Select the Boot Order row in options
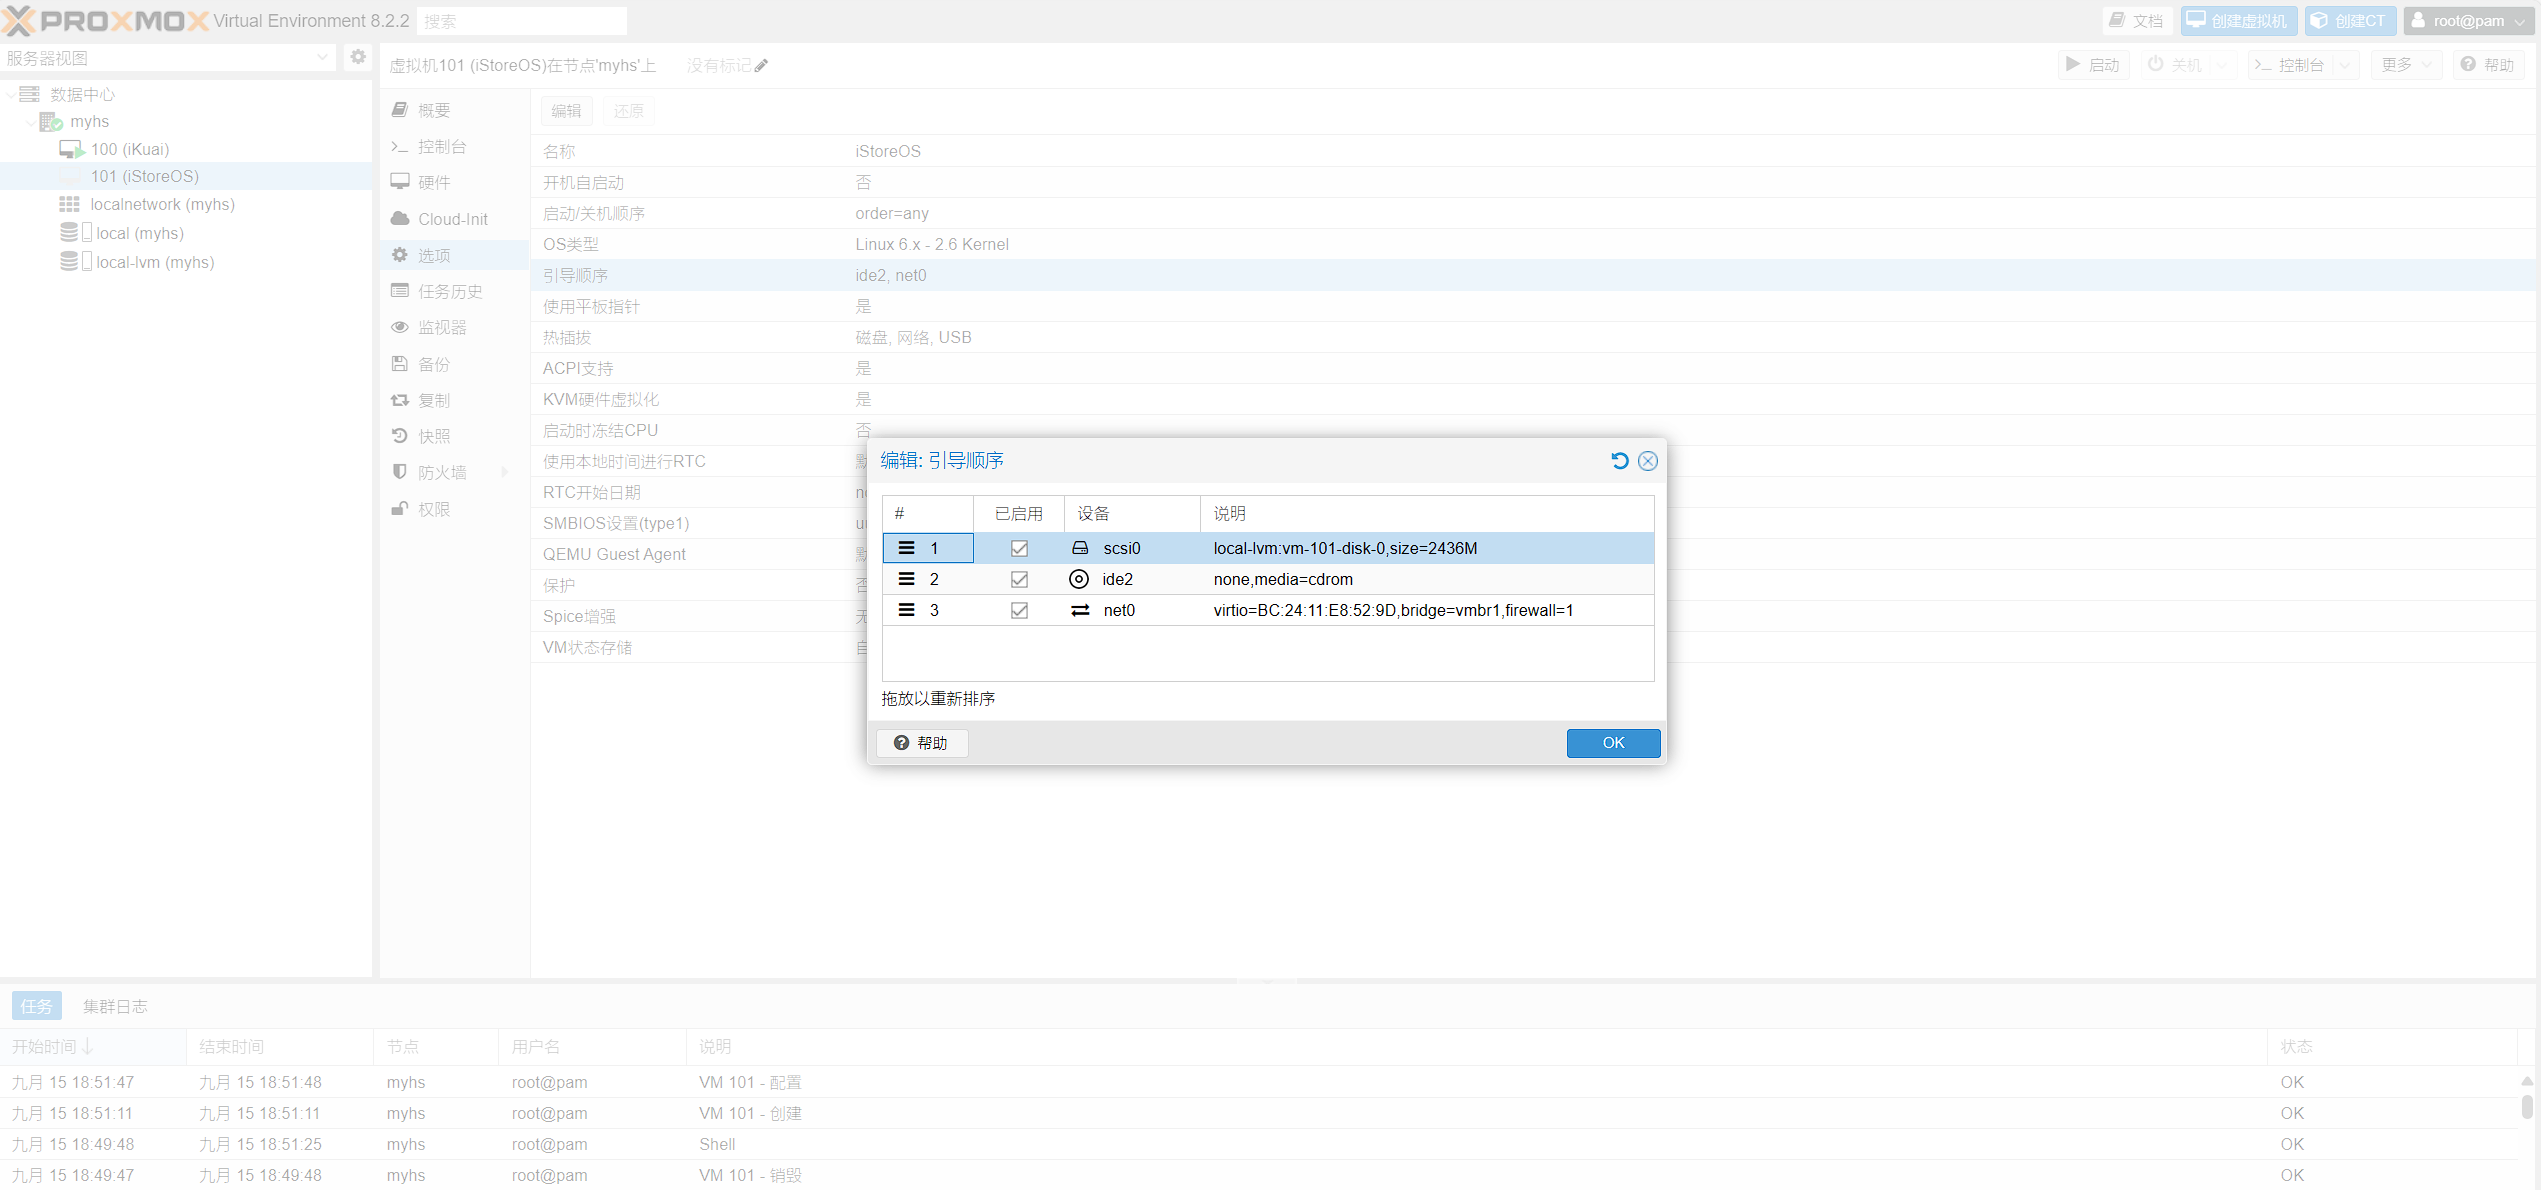This screenshot has height=1190, width=2541. tap(1535, 275)
